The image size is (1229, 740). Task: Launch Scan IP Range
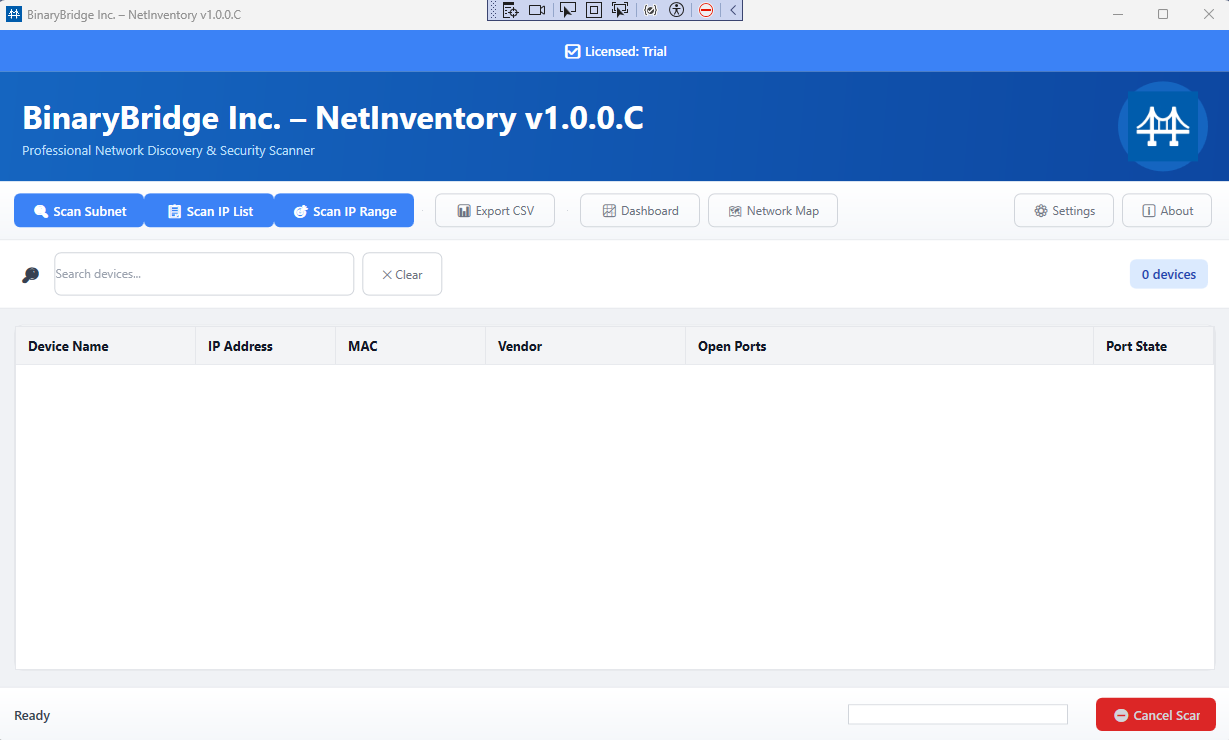tap(344, 210)
